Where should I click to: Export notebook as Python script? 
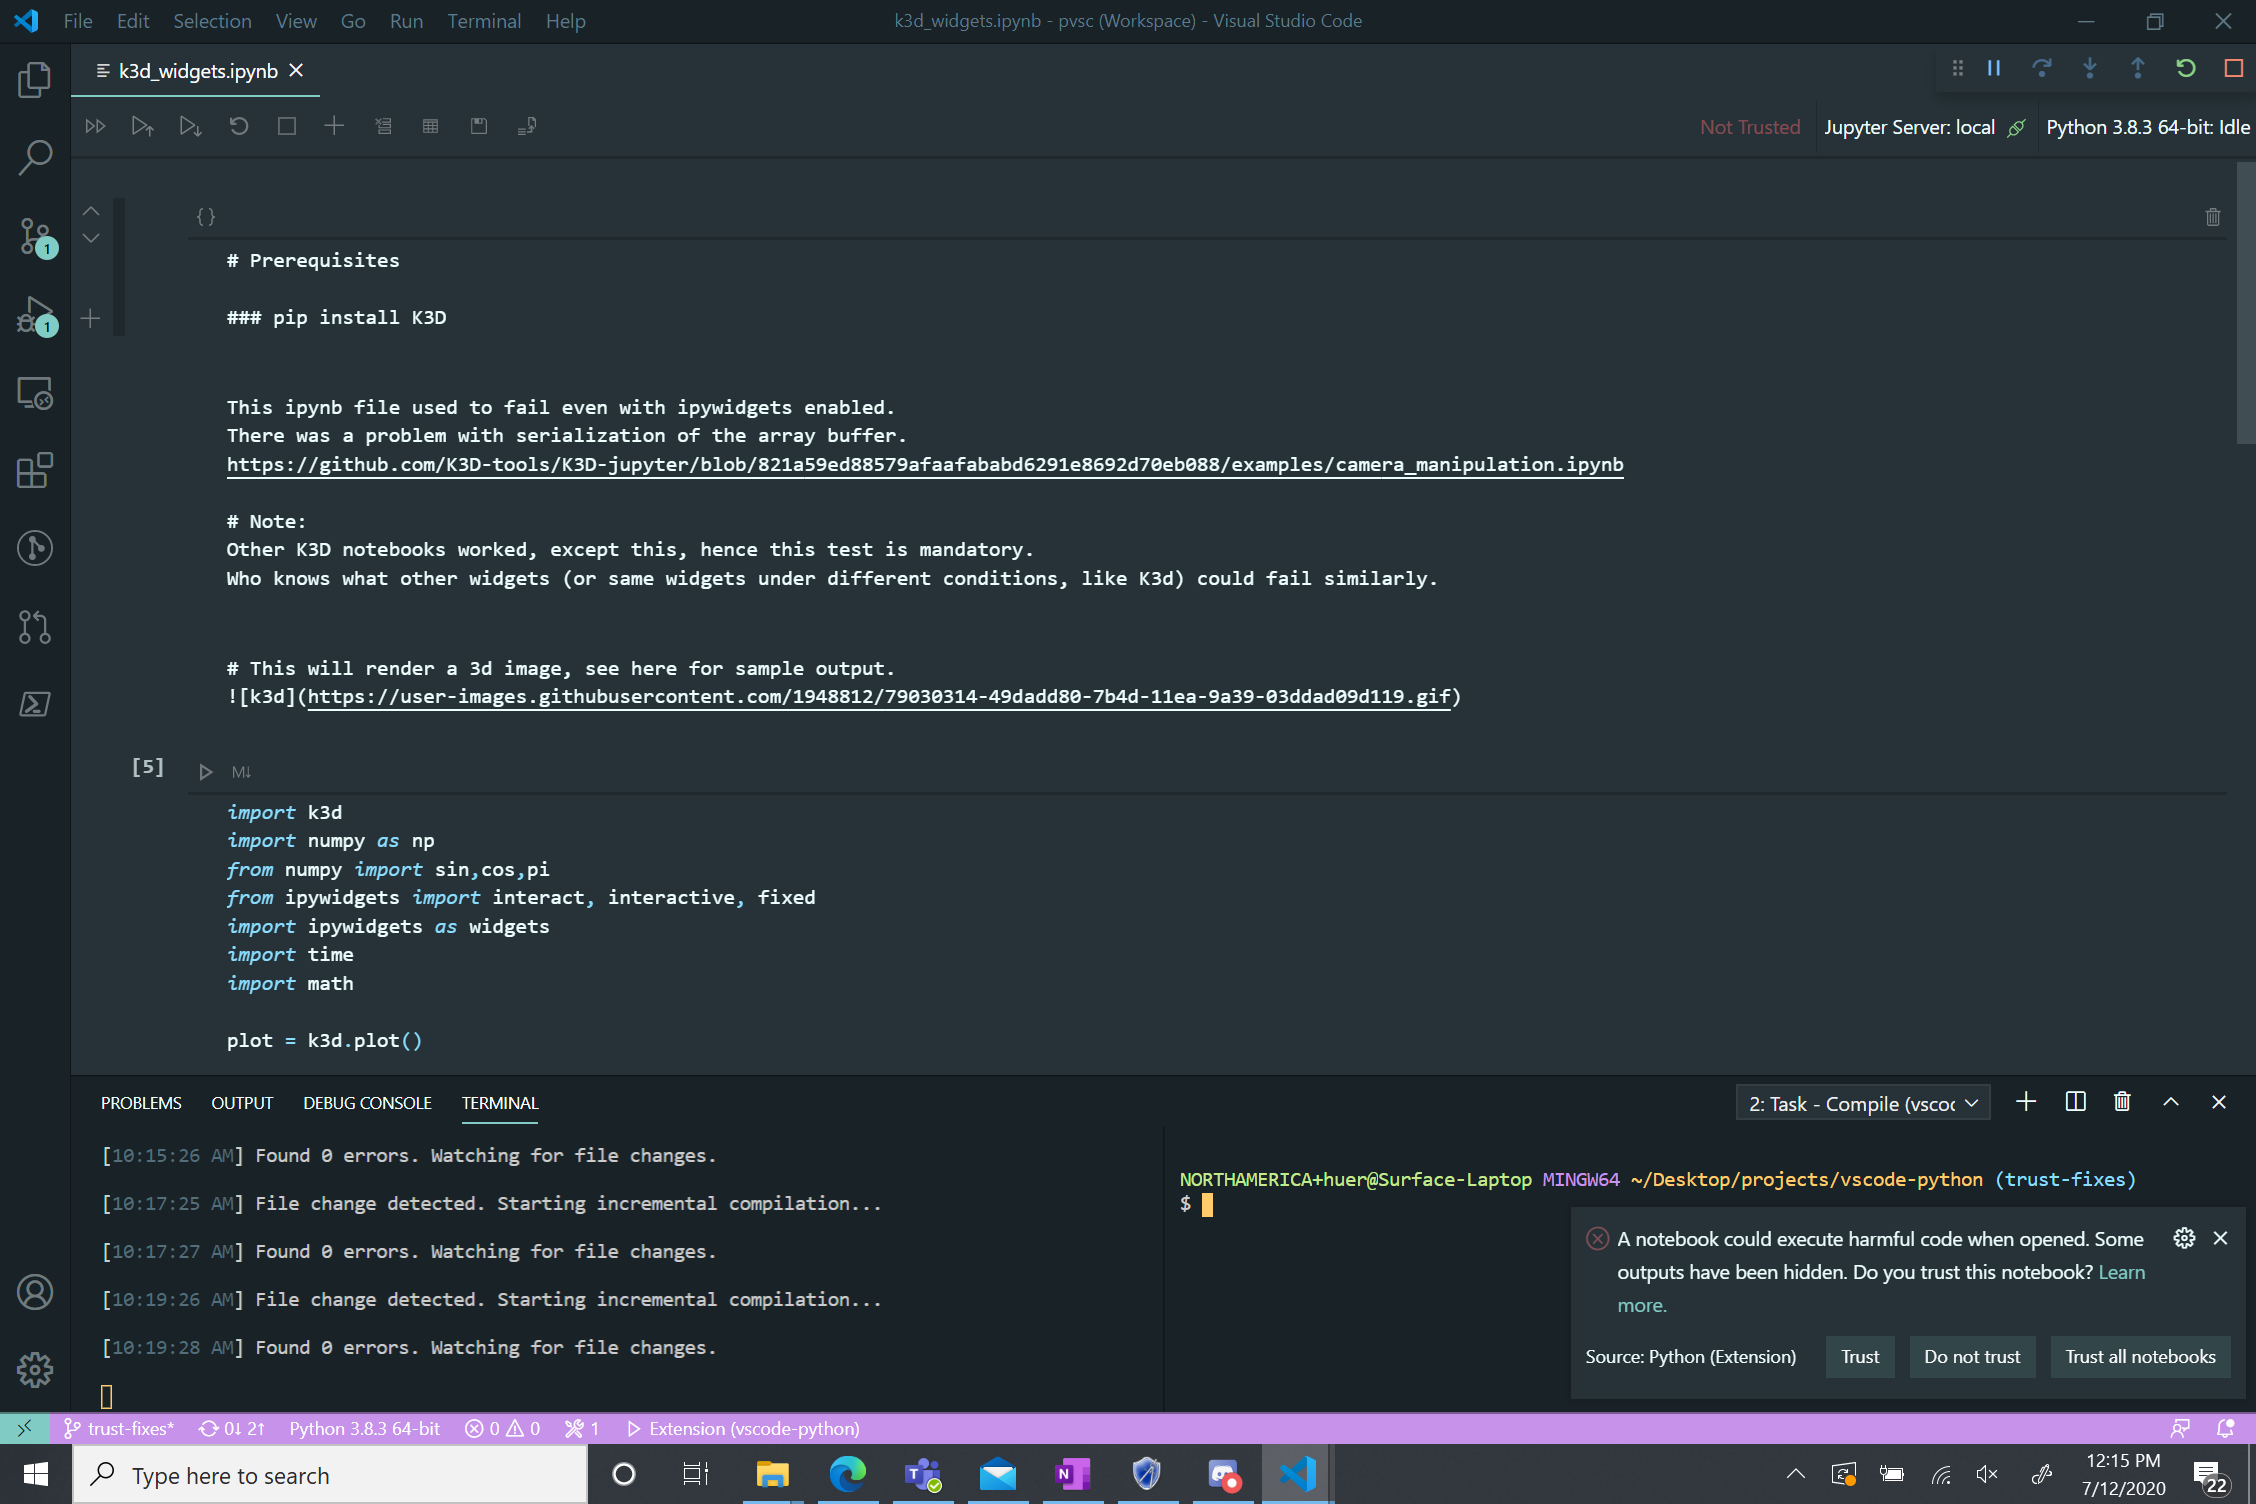click(x=527, y=126)
